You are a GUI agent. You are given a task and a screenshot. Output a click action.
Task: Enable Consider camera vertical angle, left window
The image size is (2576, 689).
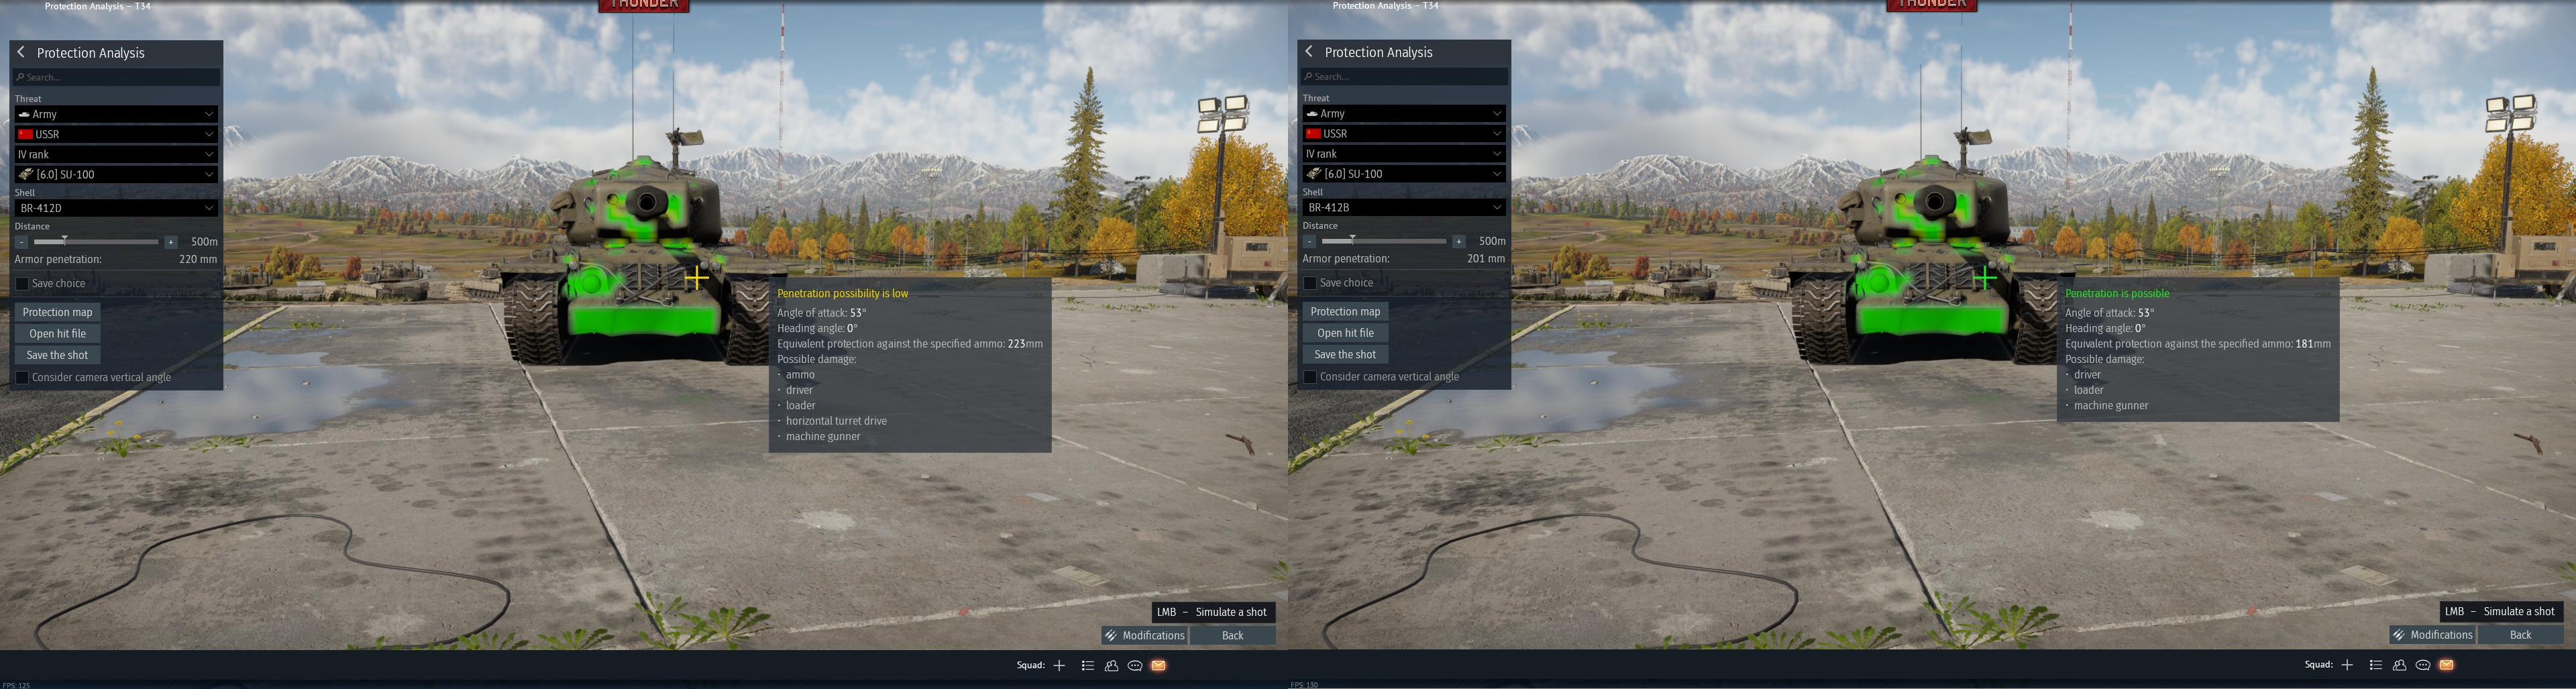click(22, 378)
